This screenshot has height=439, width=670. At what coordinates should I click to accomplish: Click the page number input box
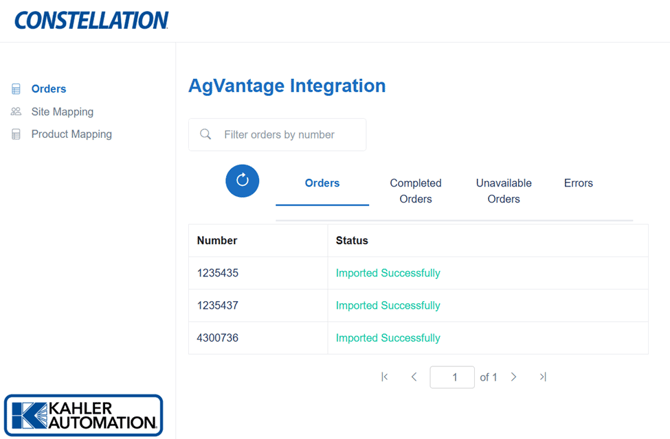(452, 377)
